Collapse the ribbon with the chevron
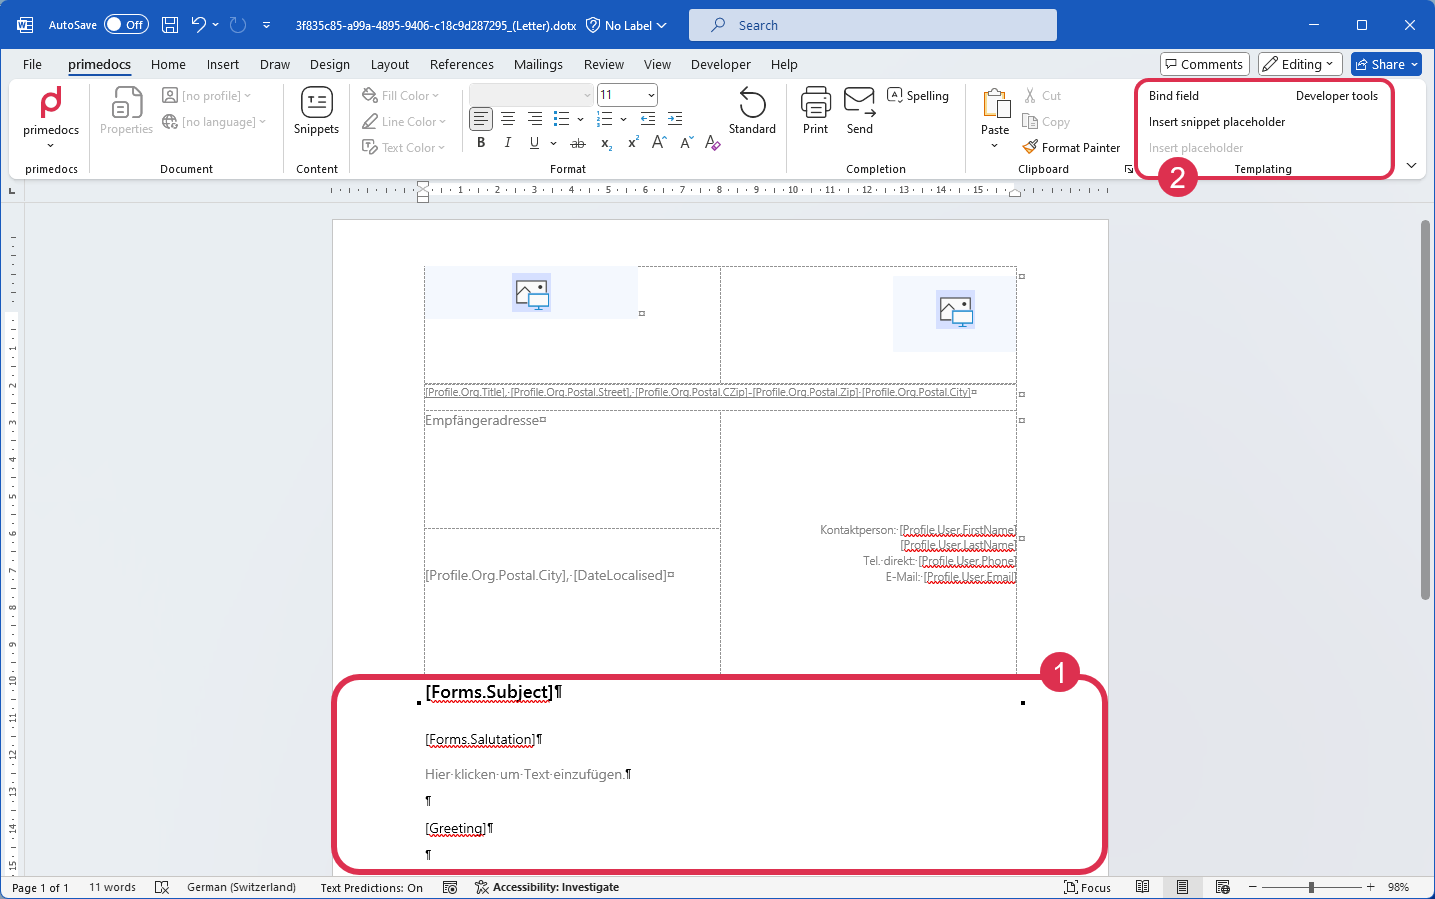The width and height of the screenshot is (1435, 899). [1411, 165]
